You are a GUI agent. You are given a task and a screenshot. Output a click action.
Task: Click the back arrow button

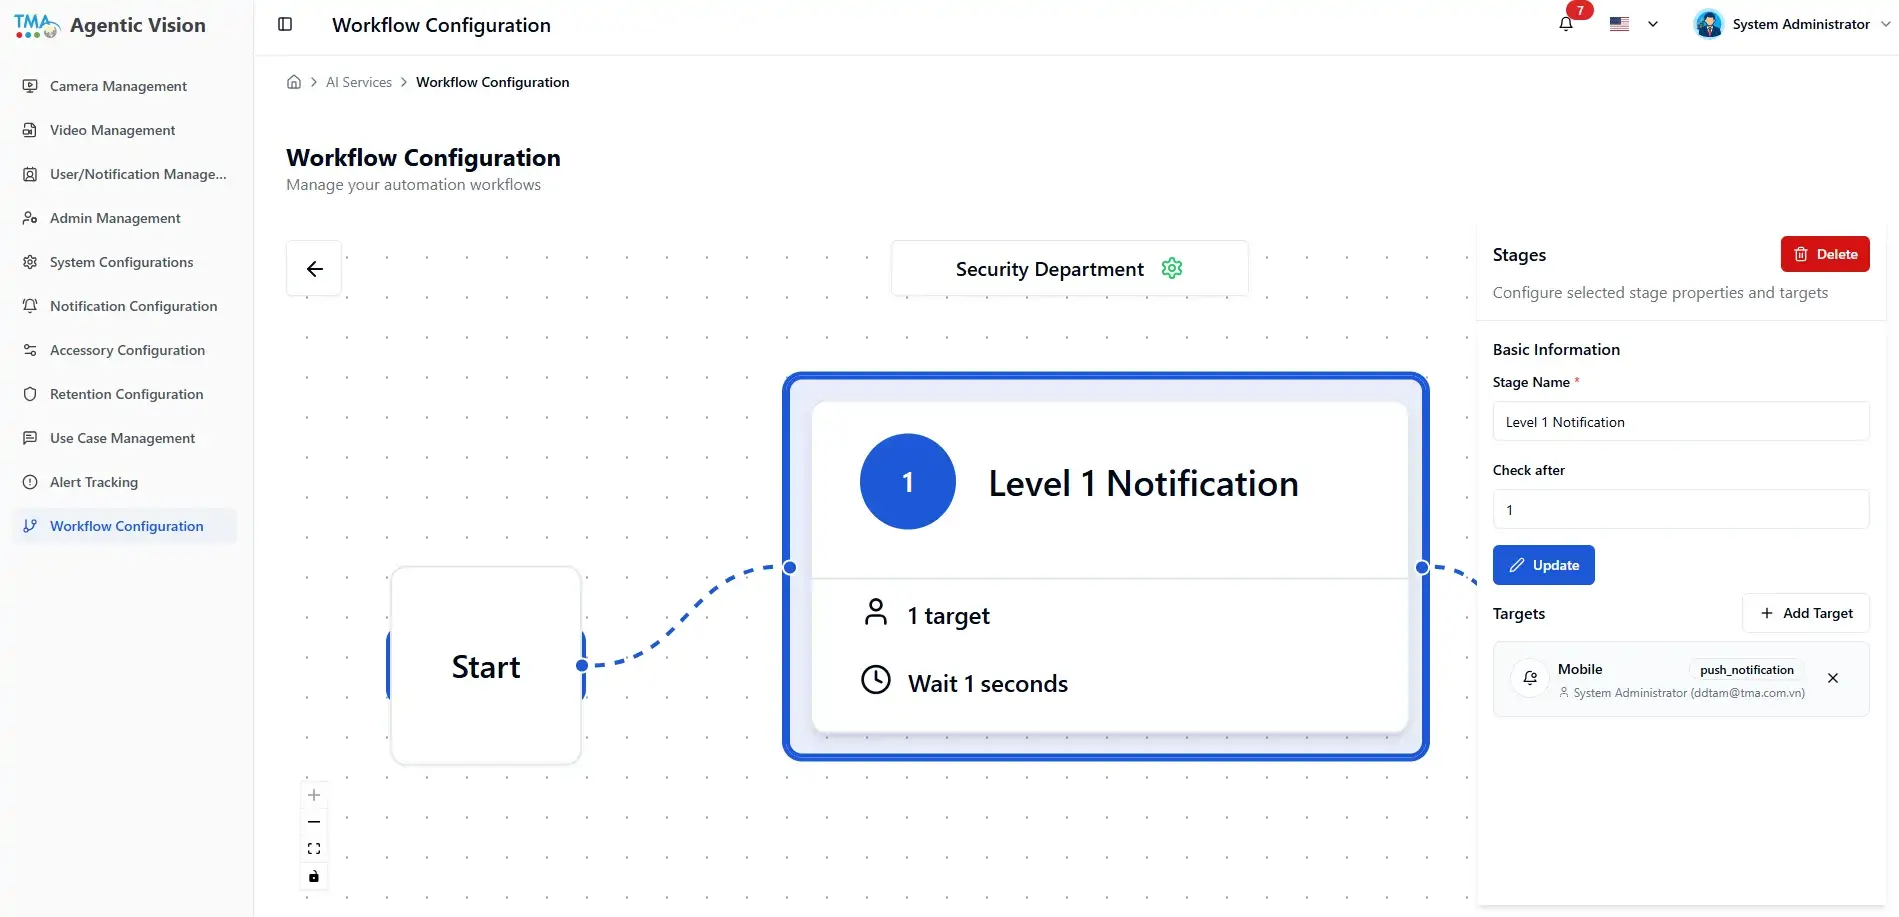pyautogui.click(x=314, y=268)
